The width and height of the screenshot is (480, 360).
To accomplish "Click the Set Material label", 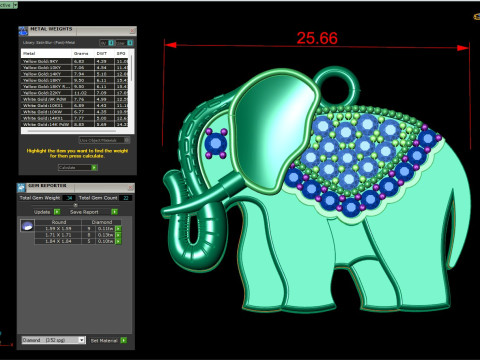I will click(x=104, y=341).
